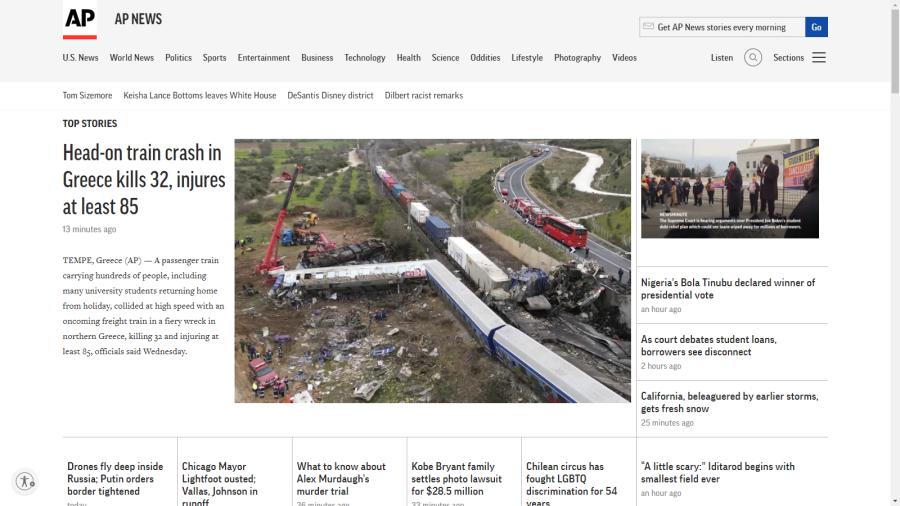900x506 pixels.
Task: Open the Supreme Court rally video thumbnail
Action: 730,188
